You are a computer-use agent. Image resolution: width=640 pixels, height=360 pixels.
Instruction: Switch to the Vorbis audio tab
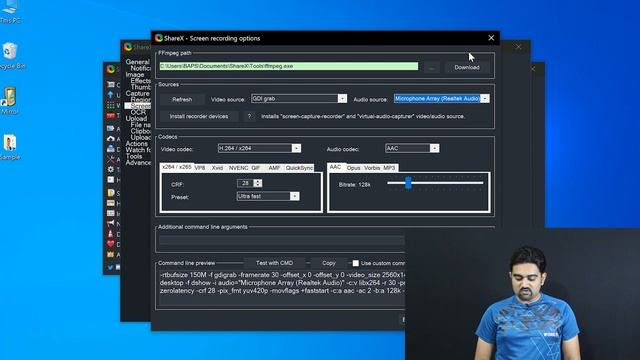coord(372,168)
